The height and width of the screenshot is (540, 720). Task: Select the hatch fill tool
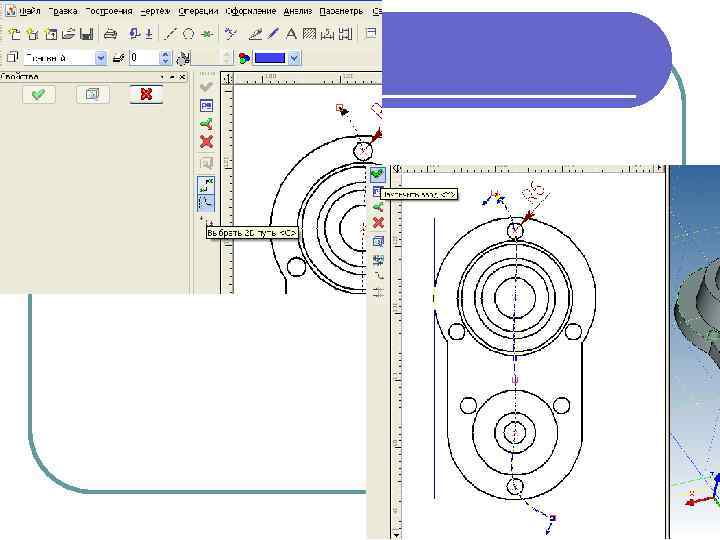coord(309,34)
